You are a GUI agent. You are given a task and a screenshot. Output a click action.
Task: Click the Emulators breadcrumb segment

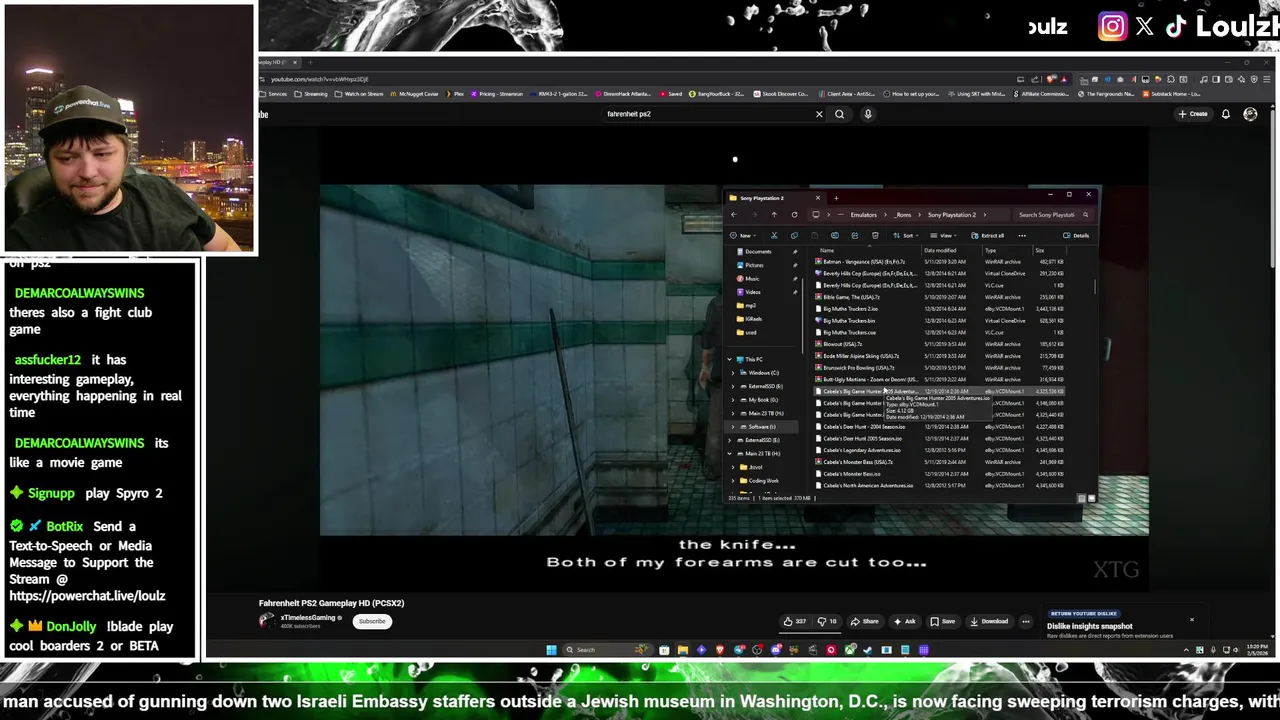pos(864,215)
